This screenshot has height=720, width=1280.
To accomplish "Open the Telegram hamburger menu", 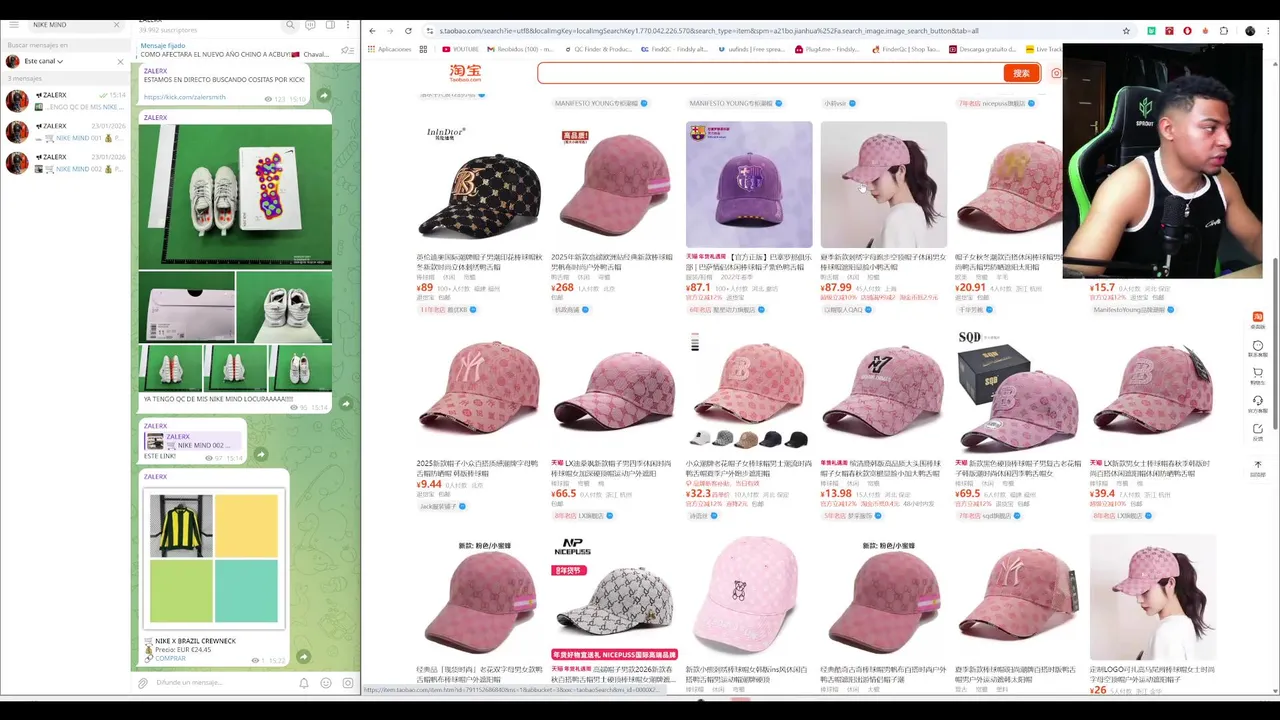I will pos(13,24).
